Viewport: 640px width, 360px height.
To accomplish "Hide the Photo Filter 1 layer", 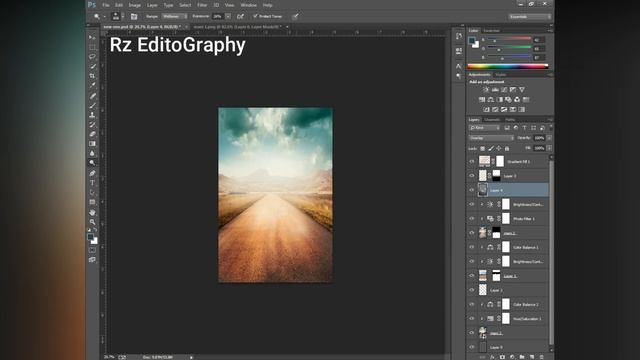I will tap(472, 219).
